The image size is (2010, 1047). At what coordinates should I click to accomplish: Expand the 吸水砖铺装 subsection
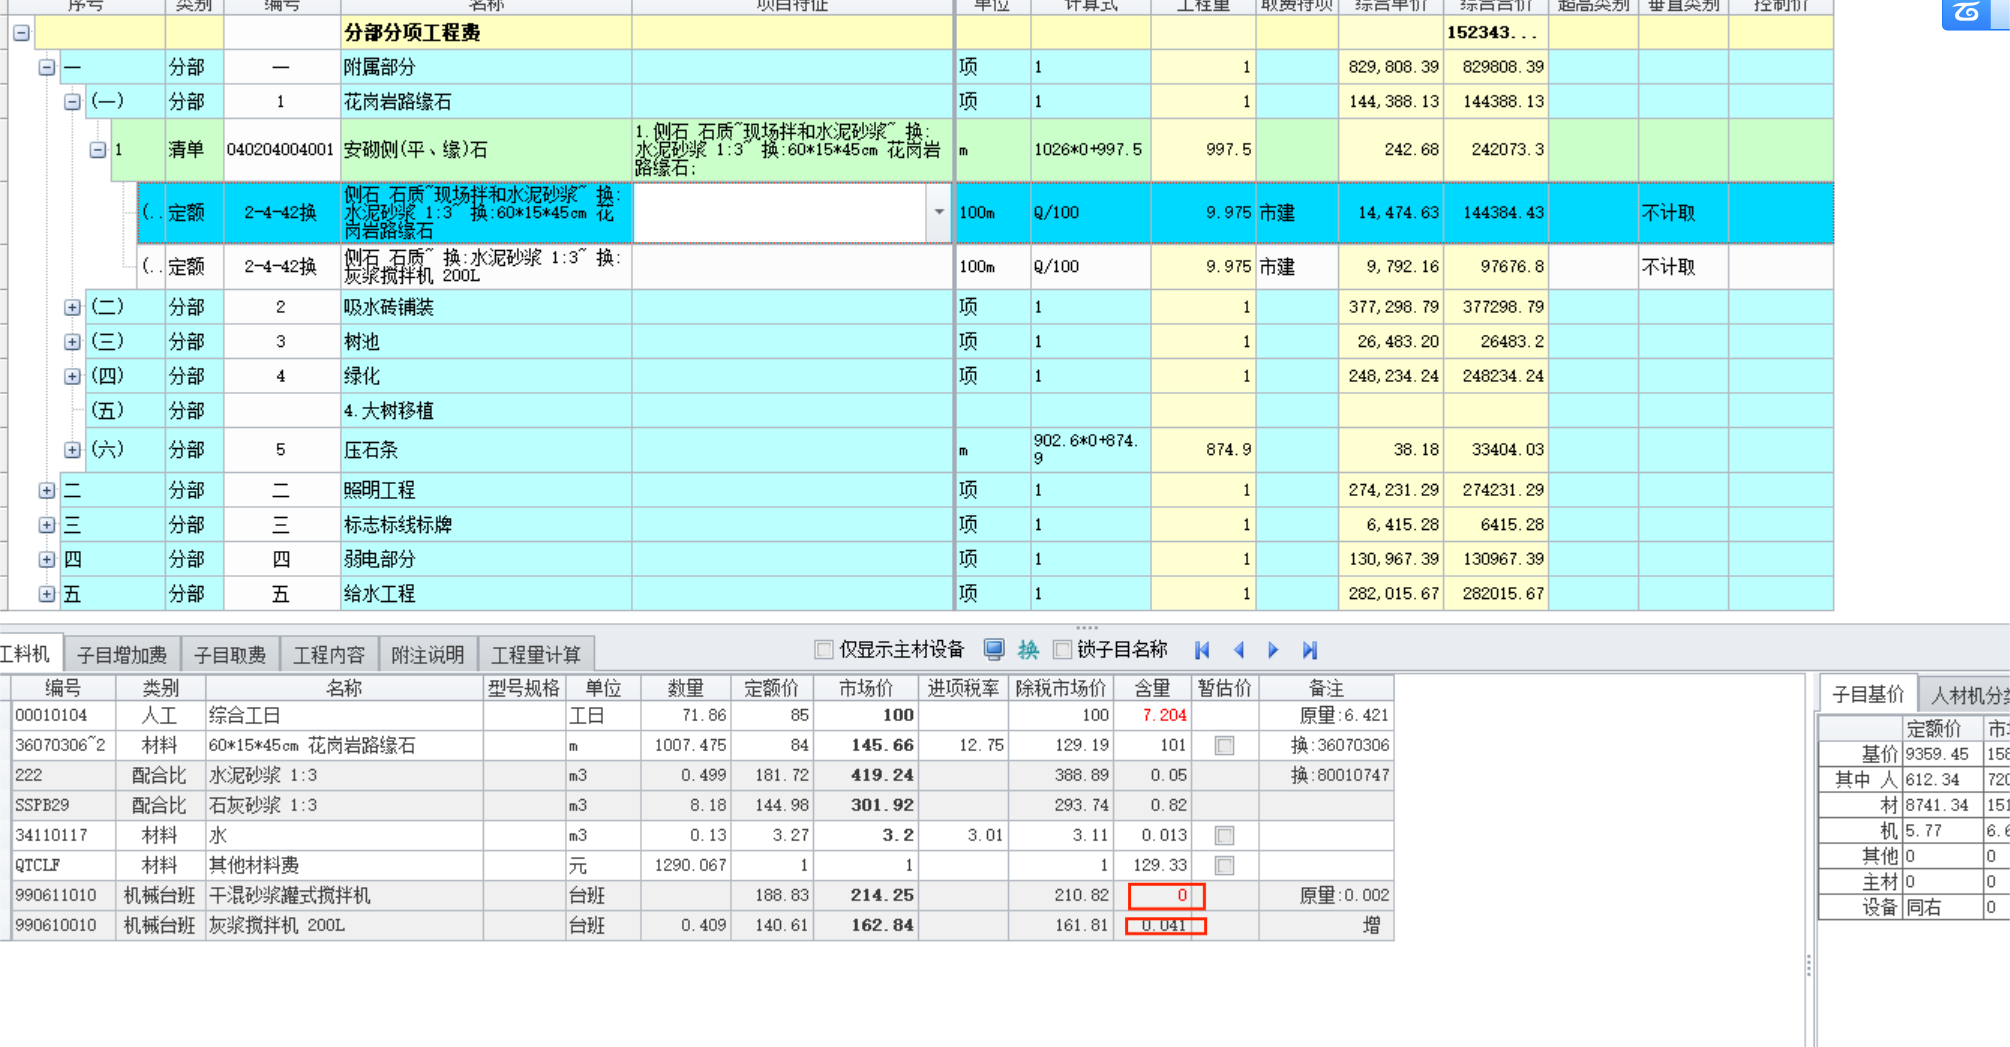[x=72, y=307]
